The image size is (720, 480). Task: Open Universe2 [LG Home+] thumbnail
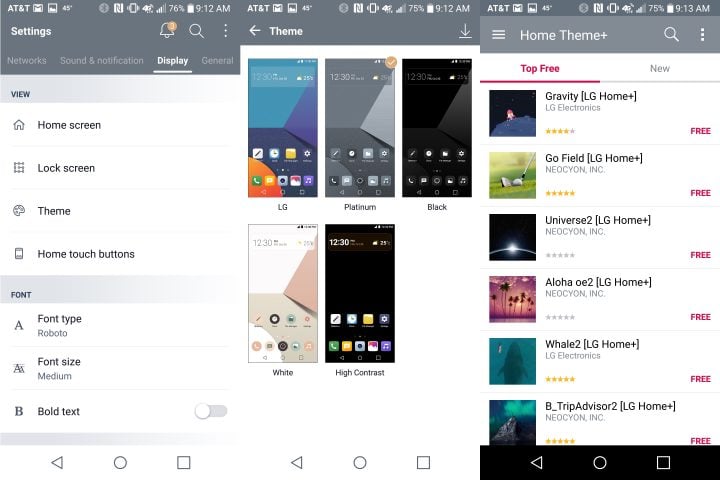coord(512,237)
